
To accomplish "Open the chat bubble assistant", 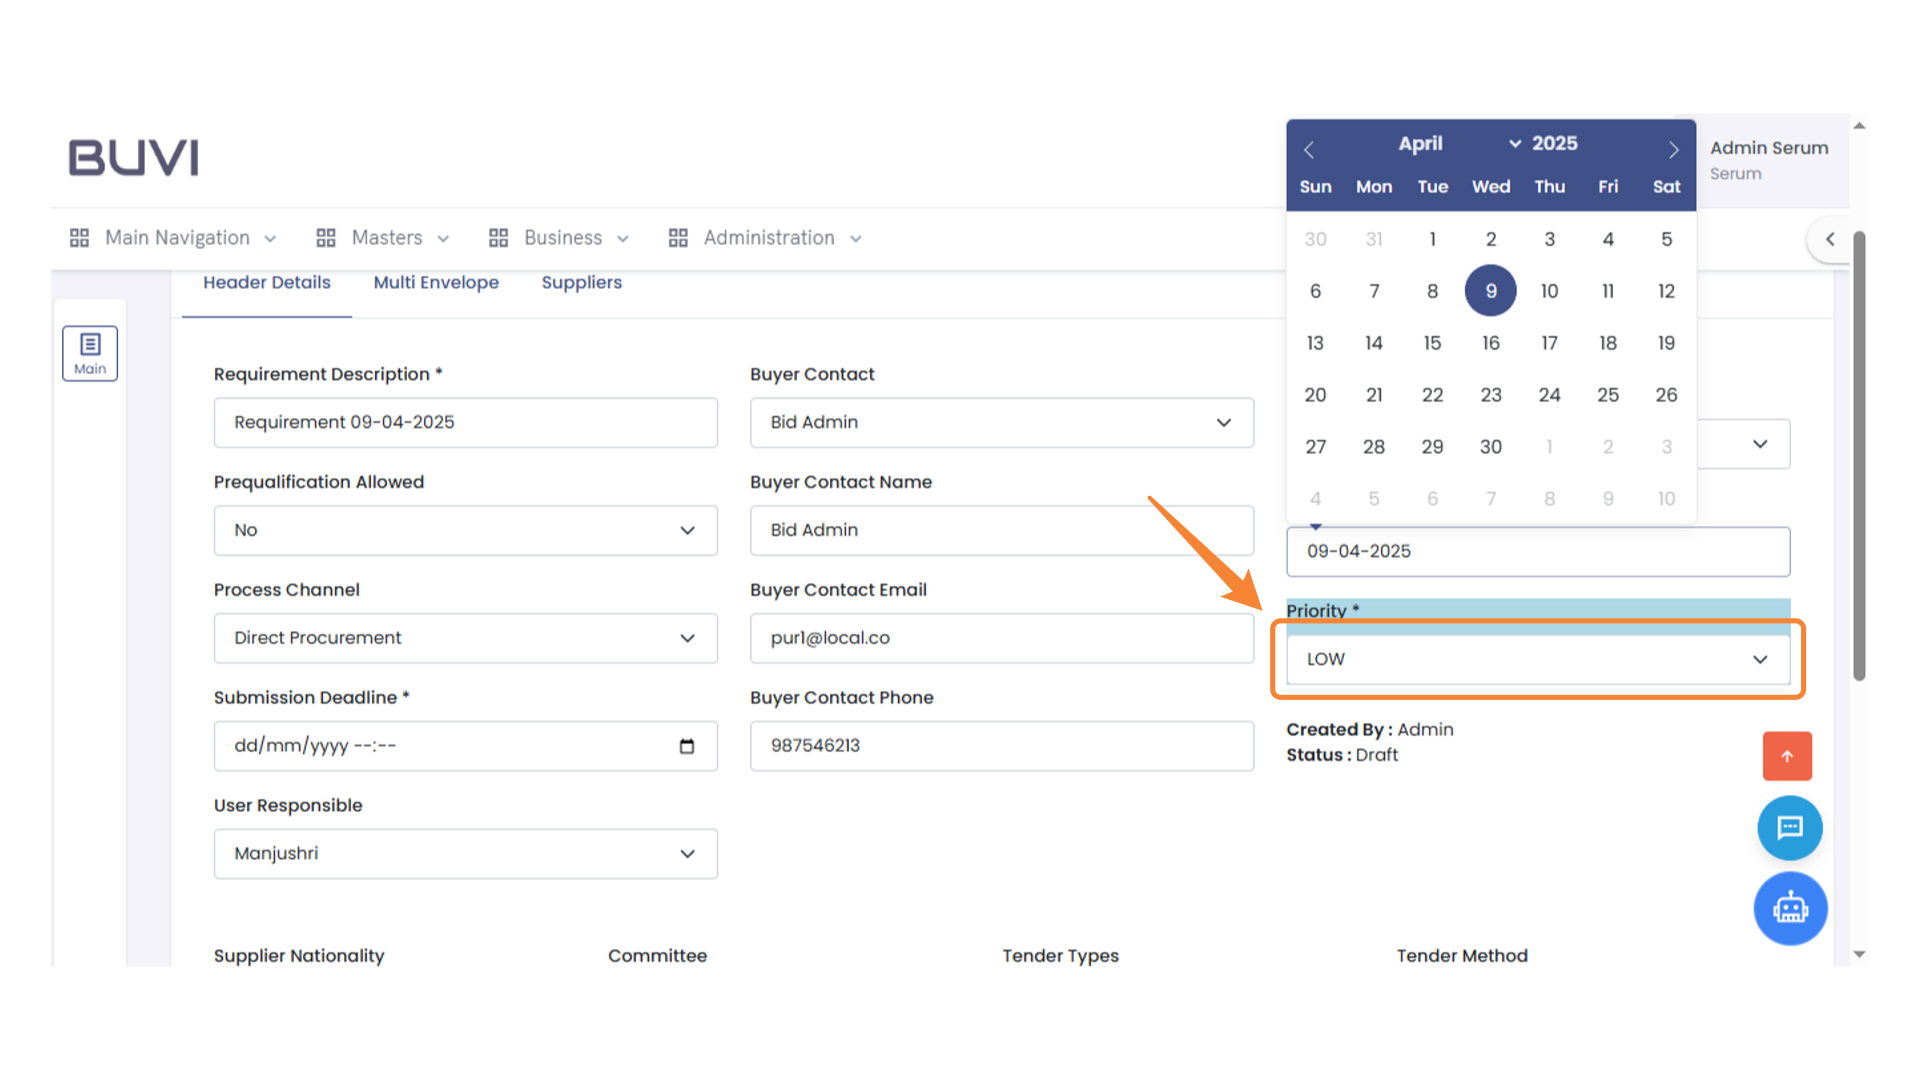I will pos(1789,828).
